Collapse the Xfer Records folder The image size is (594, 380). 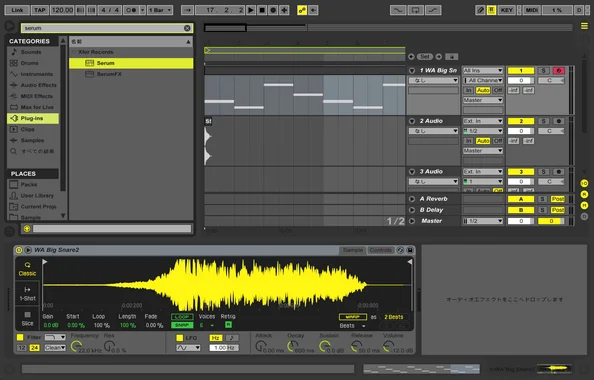tap(74, 52)
